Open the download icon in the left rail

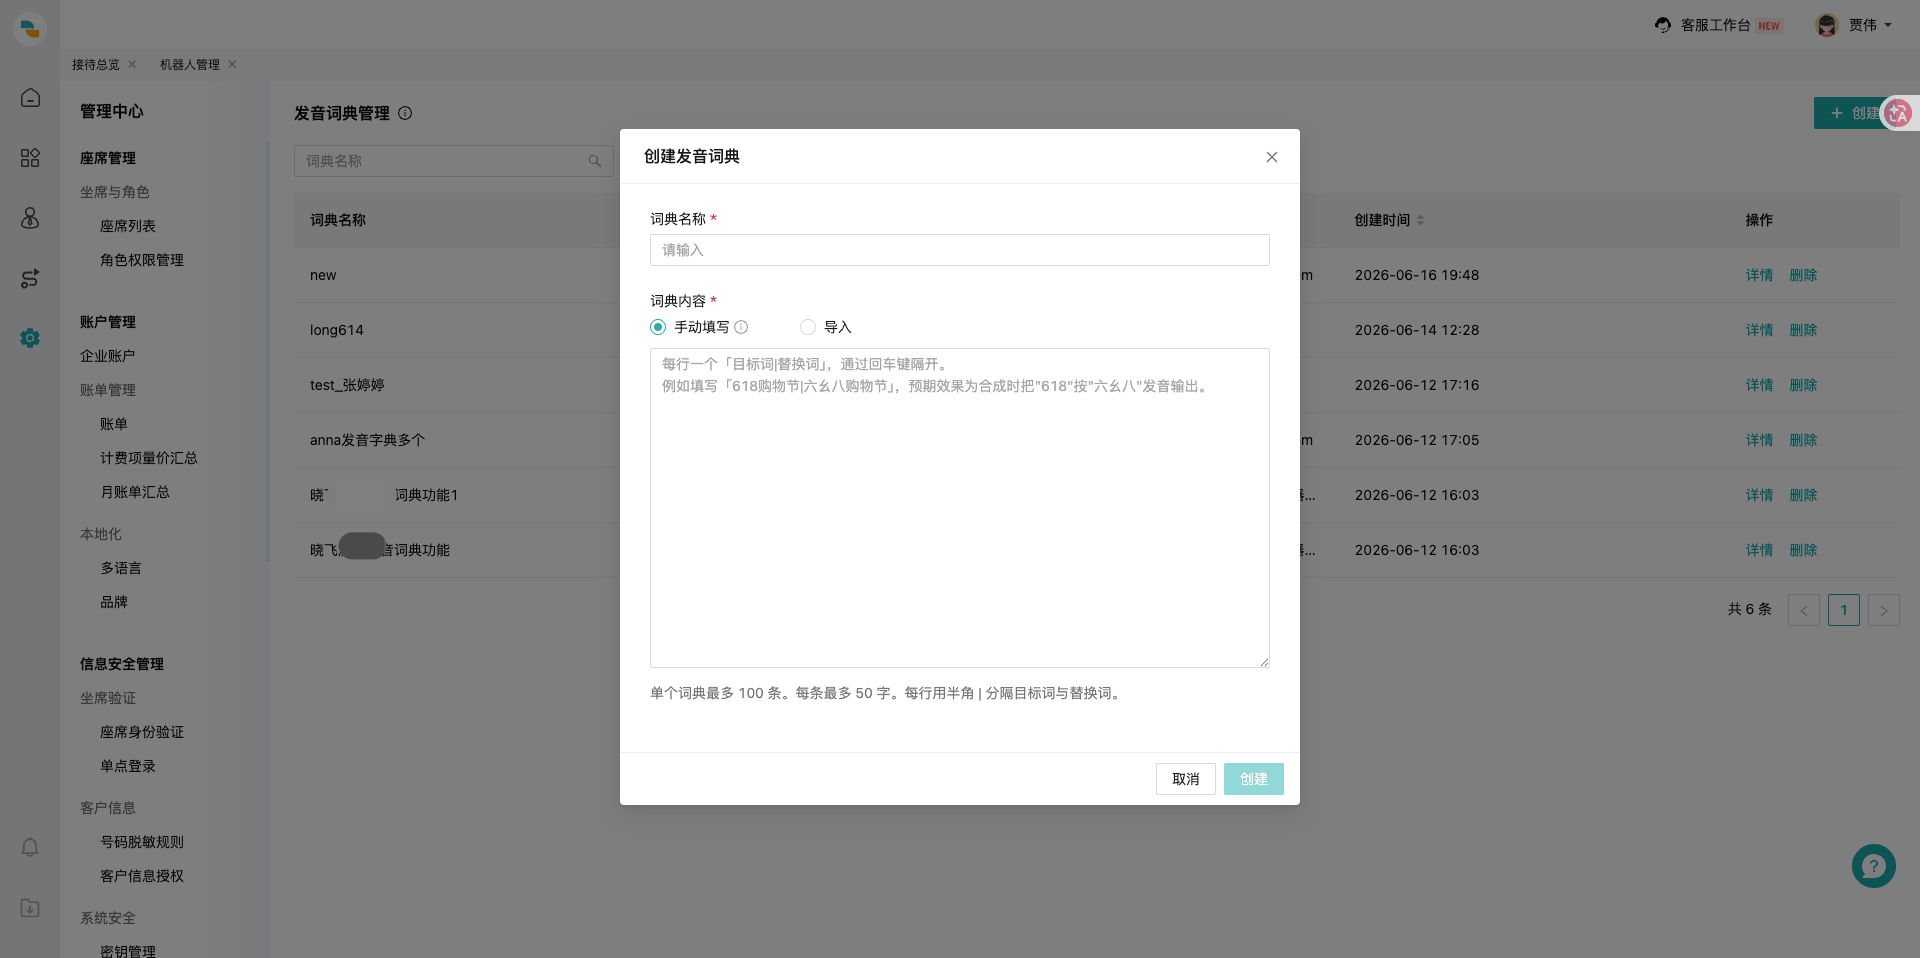pos(30,908)
